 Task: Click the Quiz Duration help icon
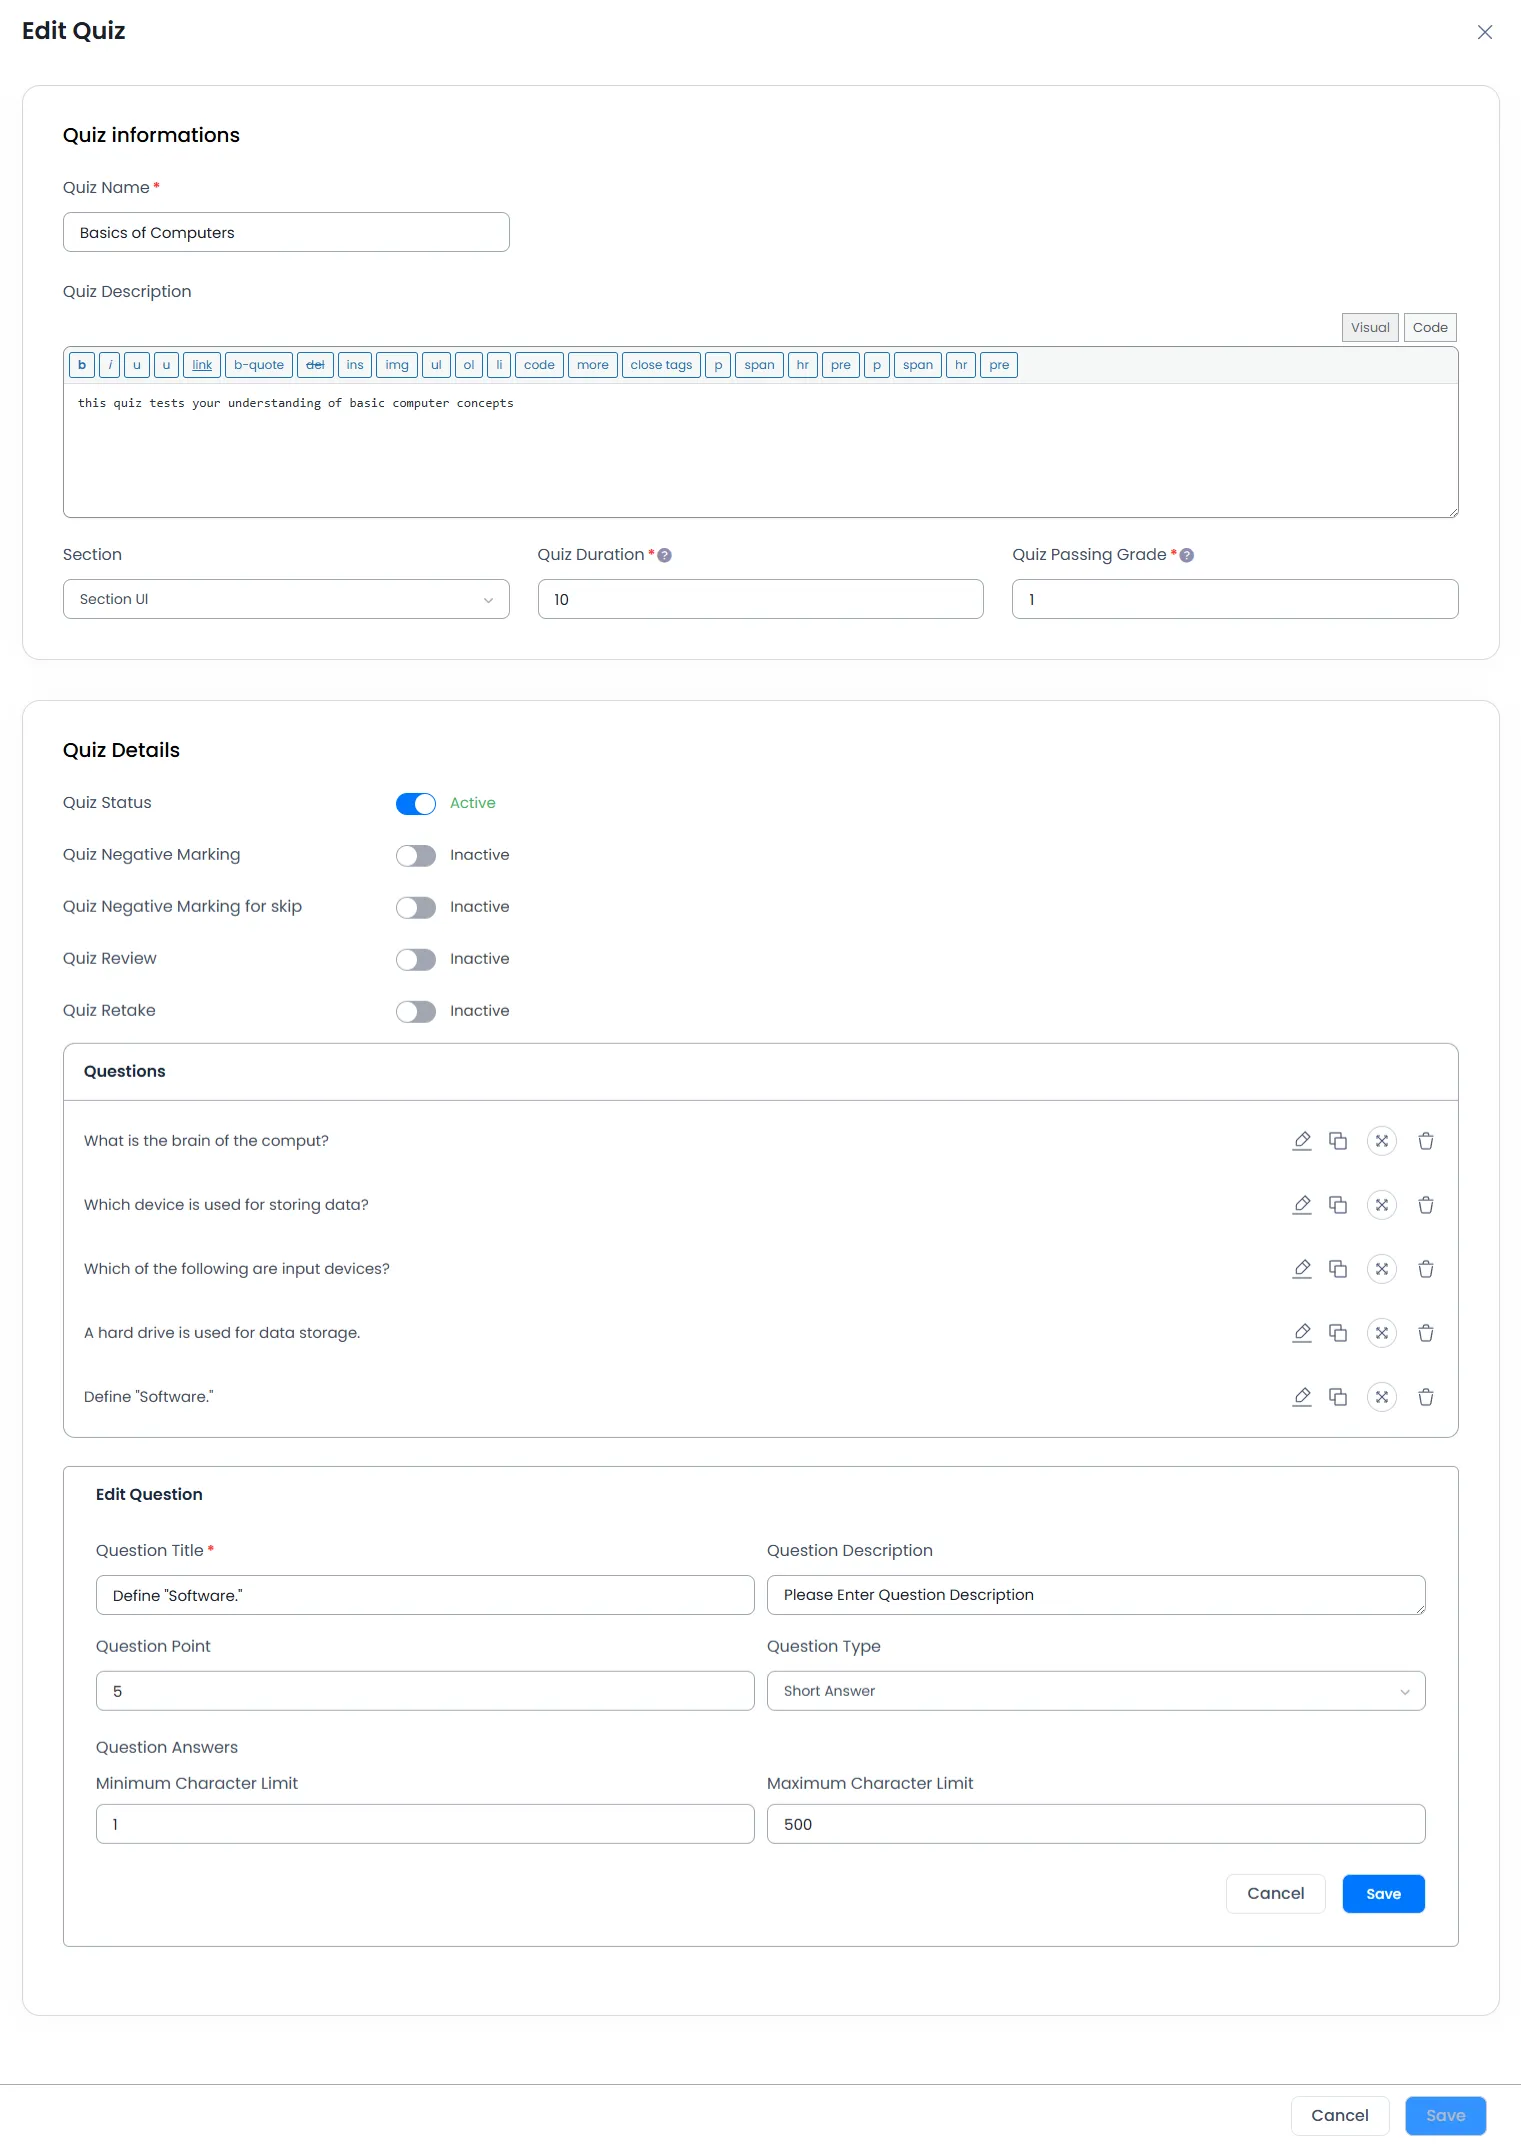[x=664, y=555]
